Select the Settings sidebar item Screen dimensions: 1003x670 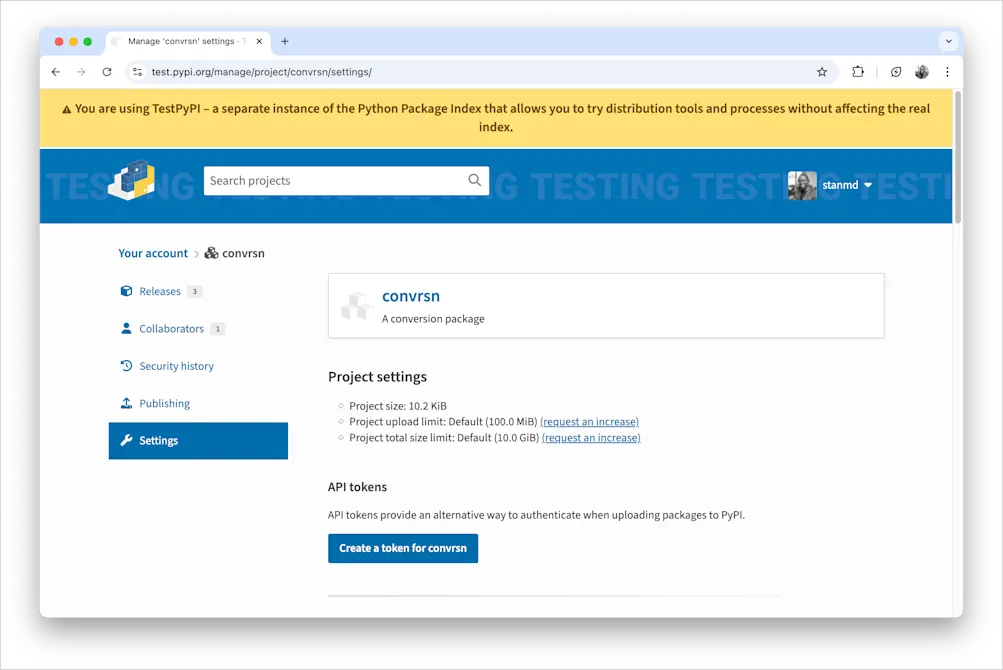198,440
